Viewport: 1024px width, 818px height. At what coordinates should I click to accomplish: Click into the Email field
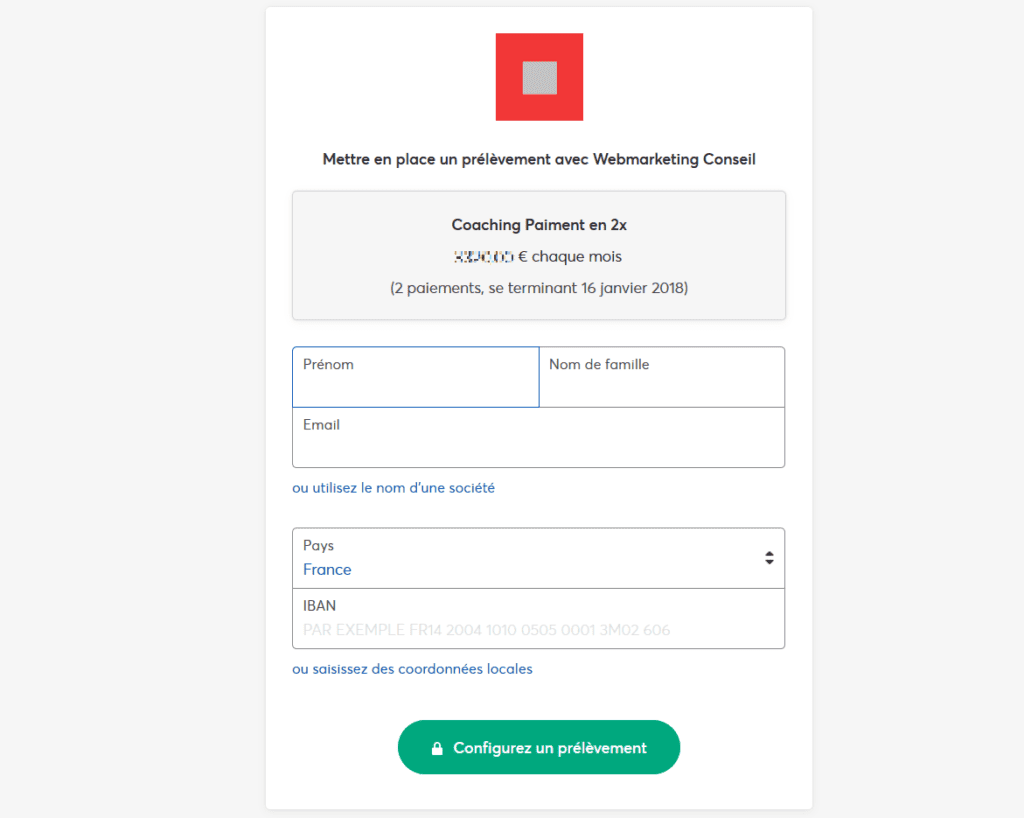[538, 437]
